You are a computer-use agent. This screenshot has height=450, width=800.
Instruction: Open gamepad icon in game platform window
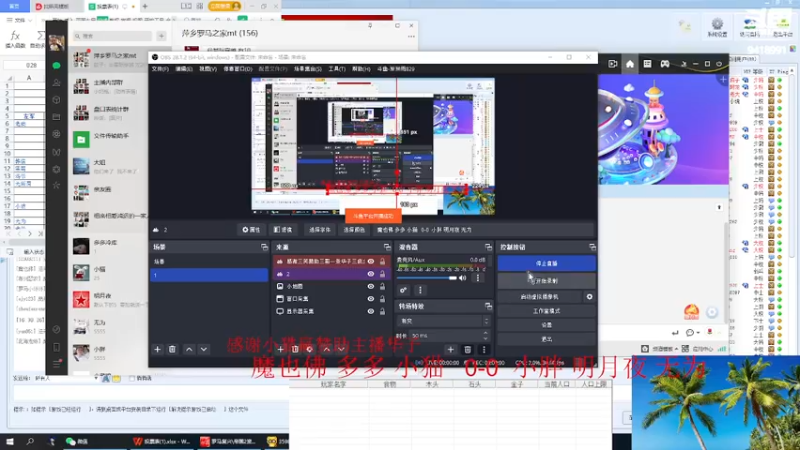point(665,64)
